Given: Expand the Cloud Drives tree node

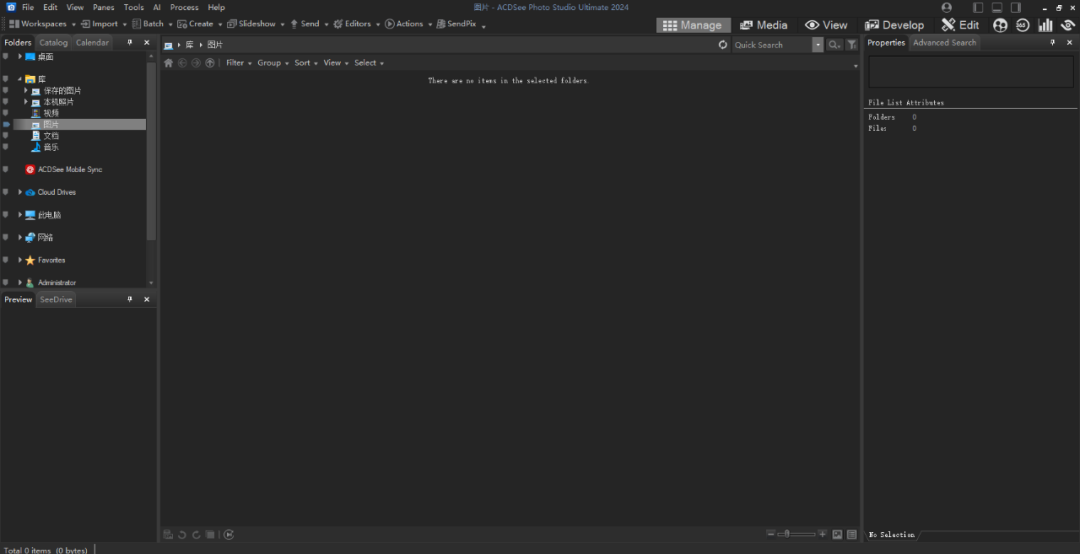Looking at the screenshot, I should (20, 192).
